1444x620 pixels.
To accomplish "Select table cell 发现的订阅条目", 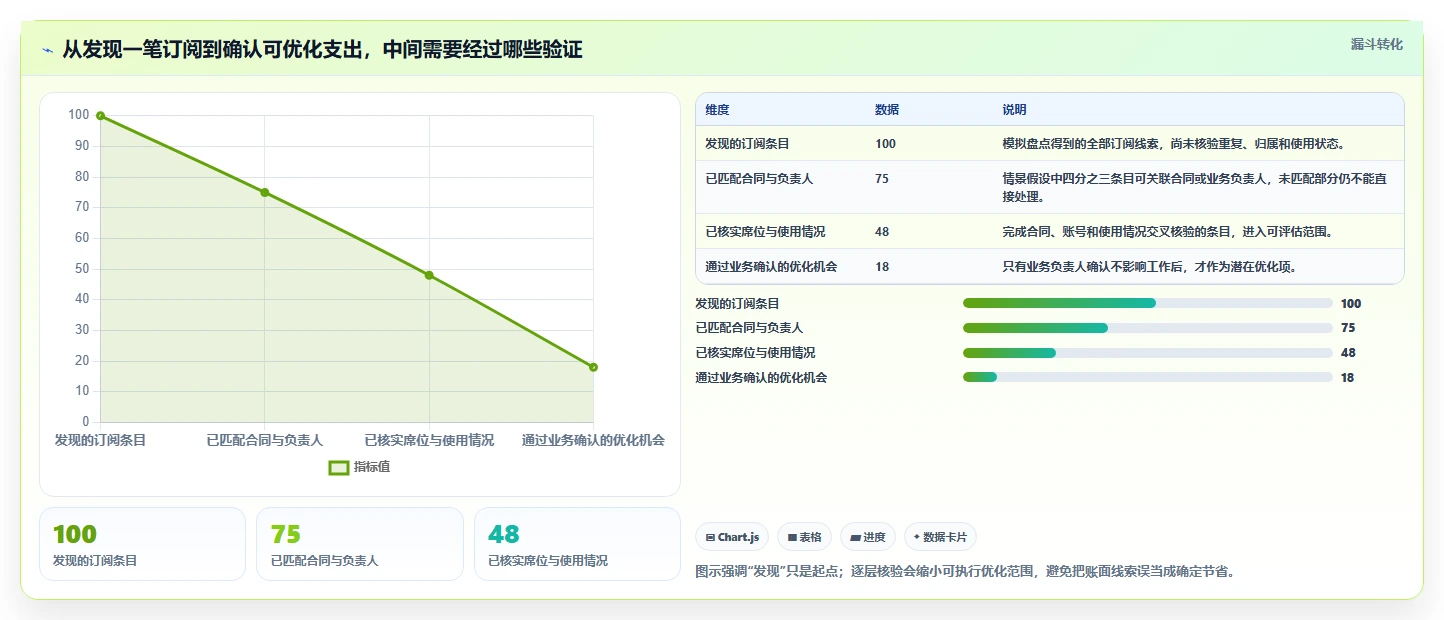I will 747,144.
